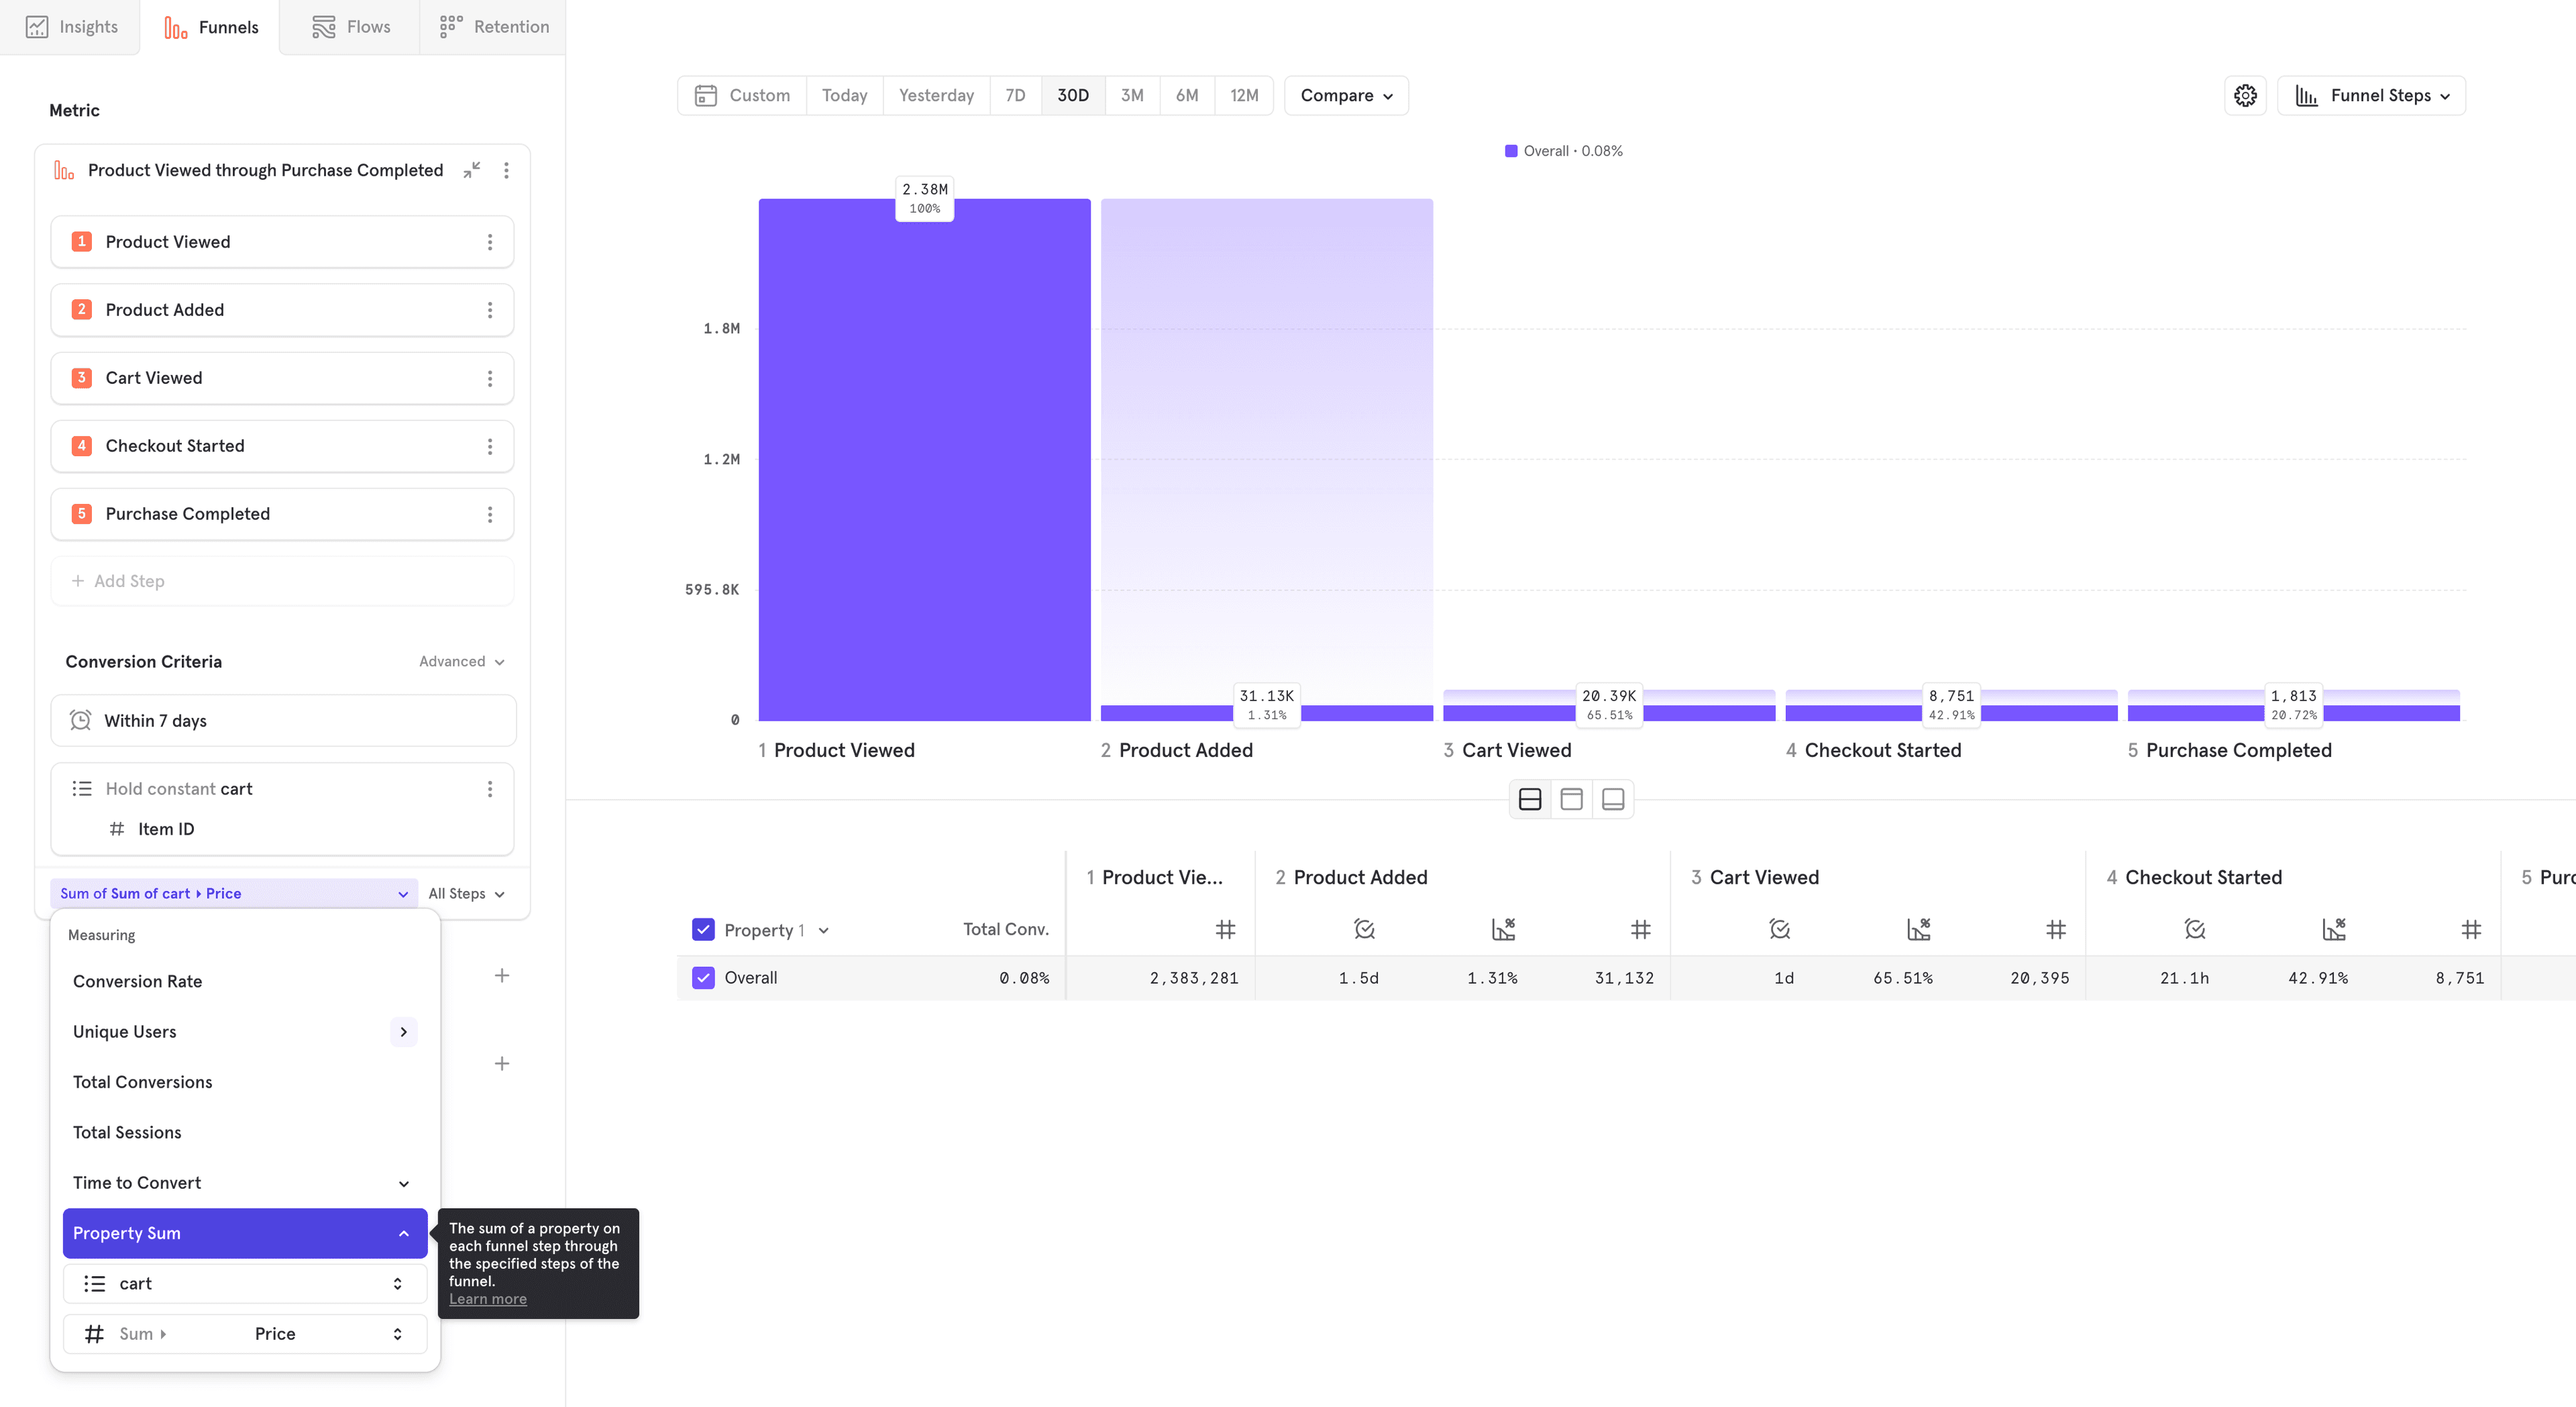The height and width of the screenshot is (1407, 2576).
Task: Open the three-dot menu on Purchase Completed step
Action: [490, 514]
